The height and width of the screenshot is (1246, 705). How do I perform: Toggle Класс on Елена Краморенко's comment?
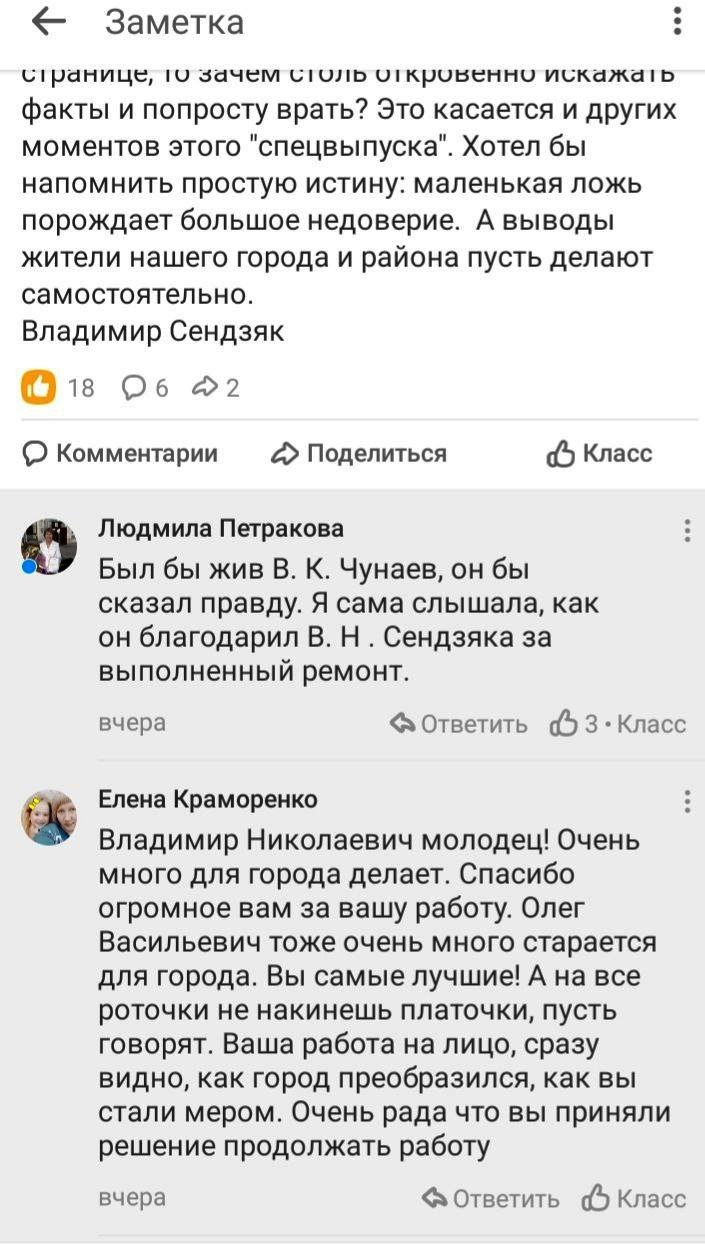[x=634, y=1198]
